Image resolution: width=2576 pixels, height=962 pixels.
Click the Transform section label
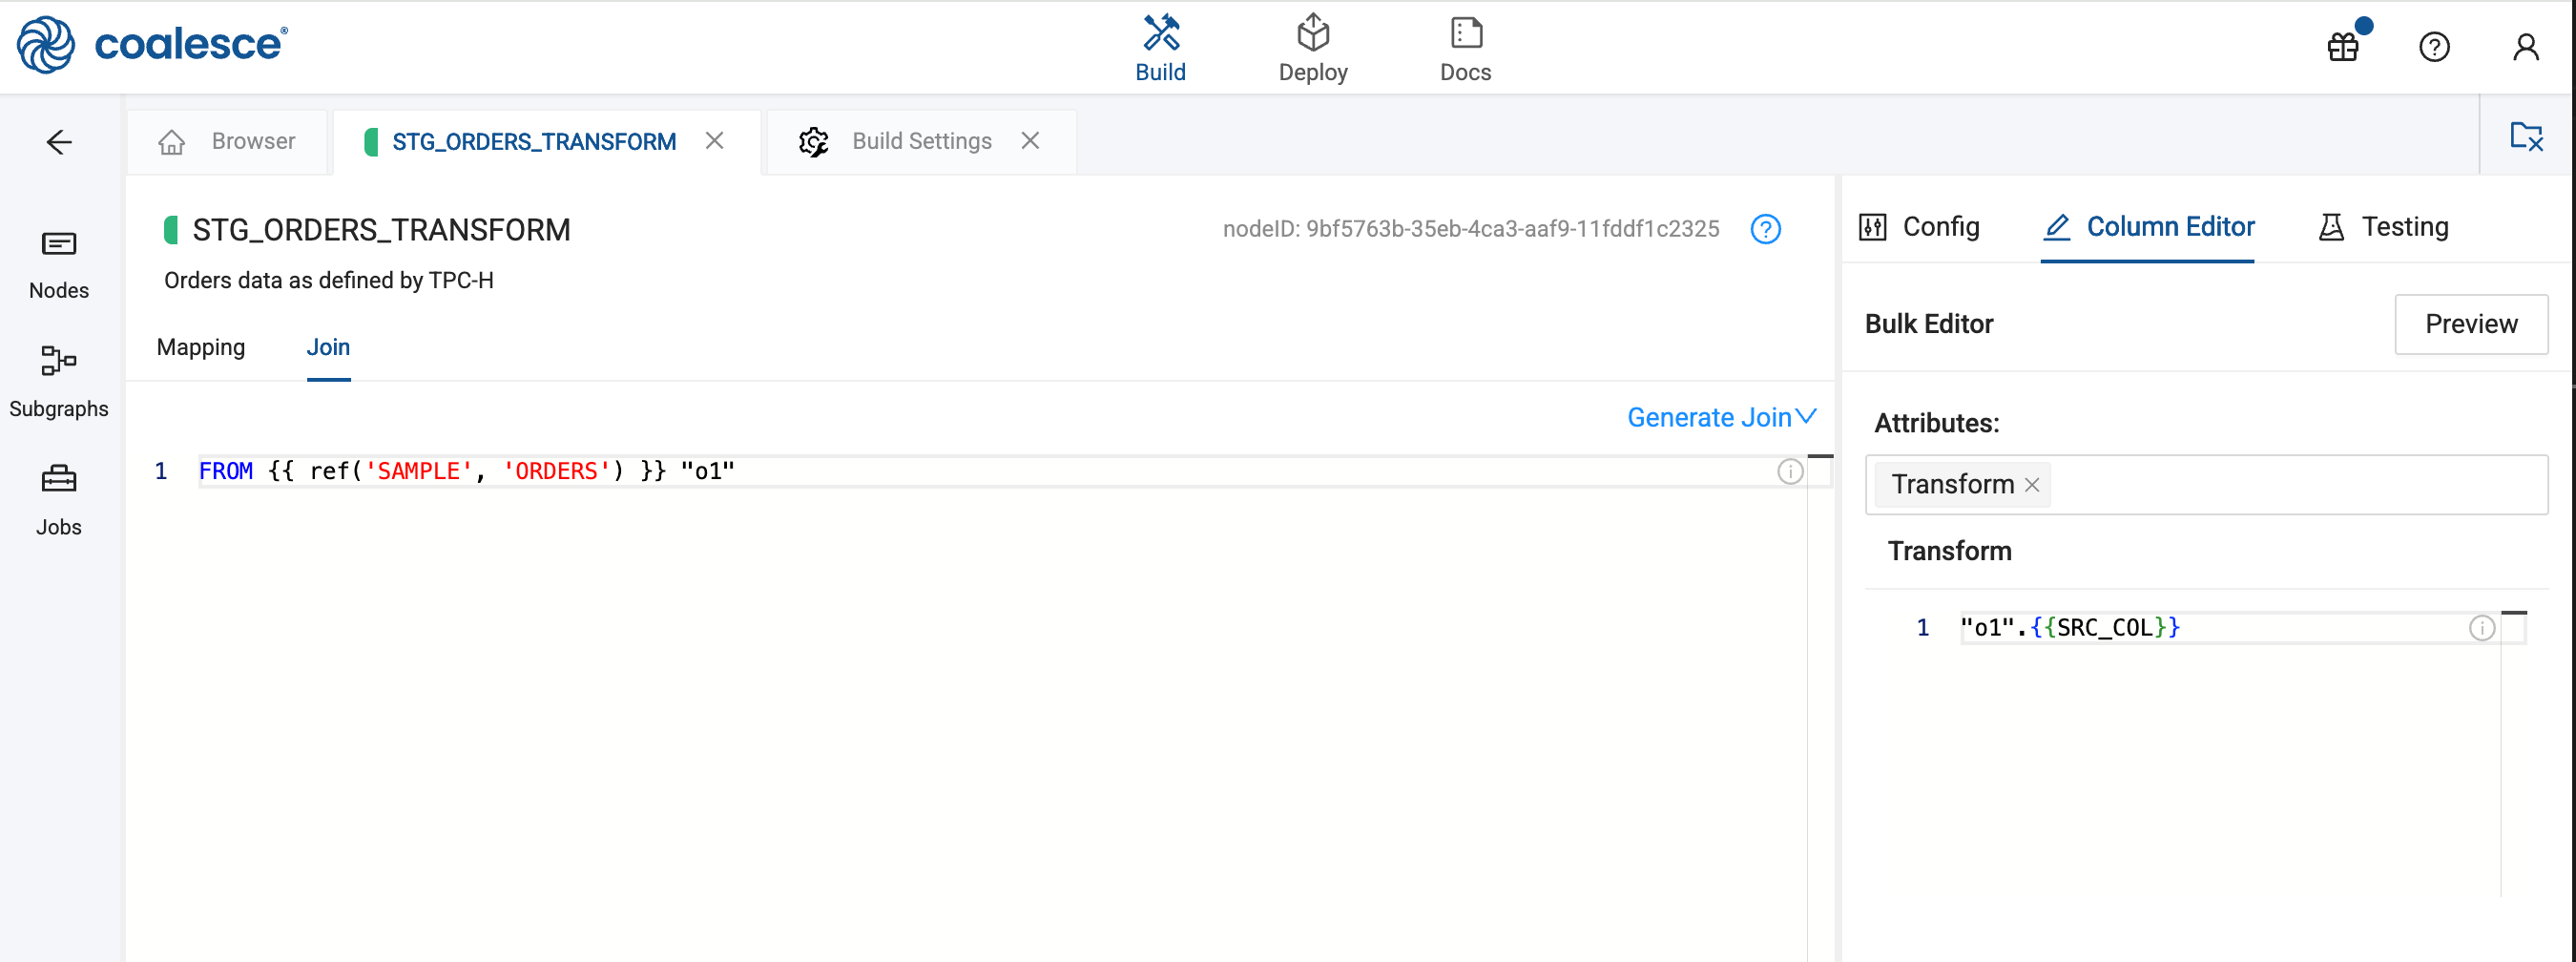pyautogui.click(x=1949, y=551)
